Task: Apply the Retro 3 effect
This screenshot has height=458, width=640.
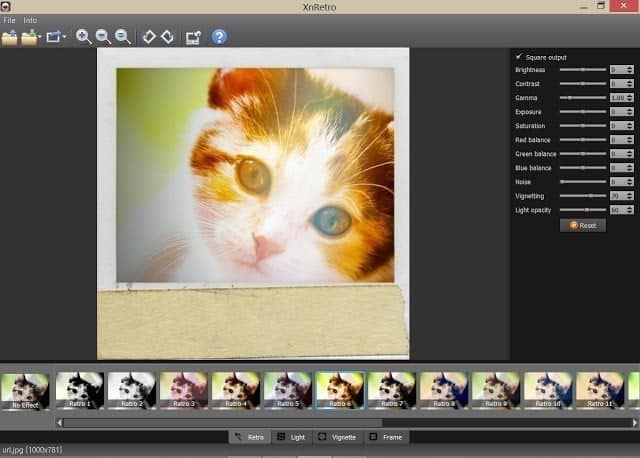Action: tap(184, 390)
